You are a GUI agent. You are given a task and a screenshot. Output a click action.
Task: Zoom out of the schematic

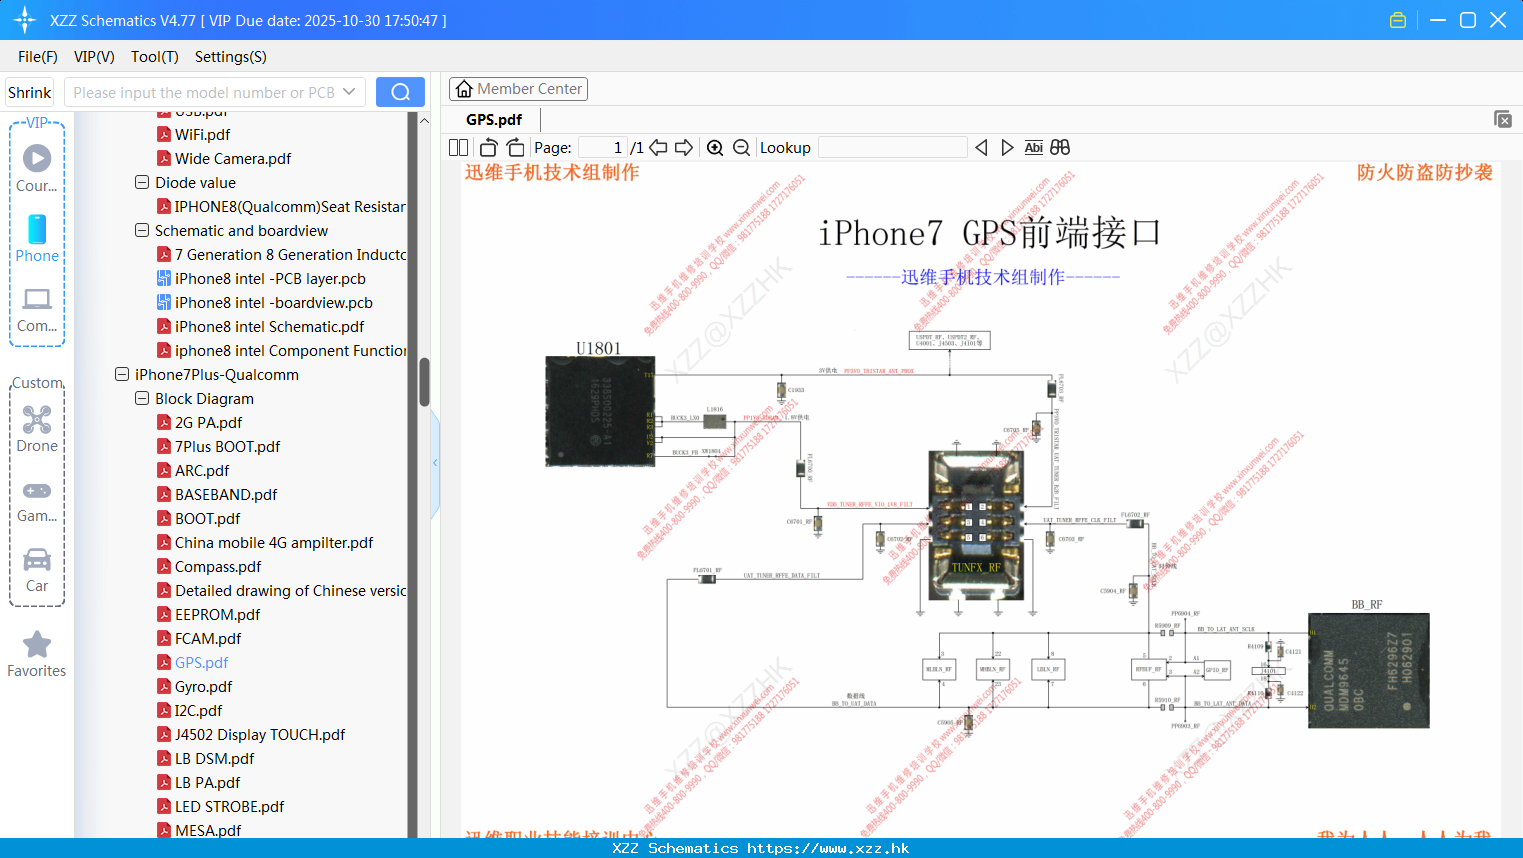point(741,147)
